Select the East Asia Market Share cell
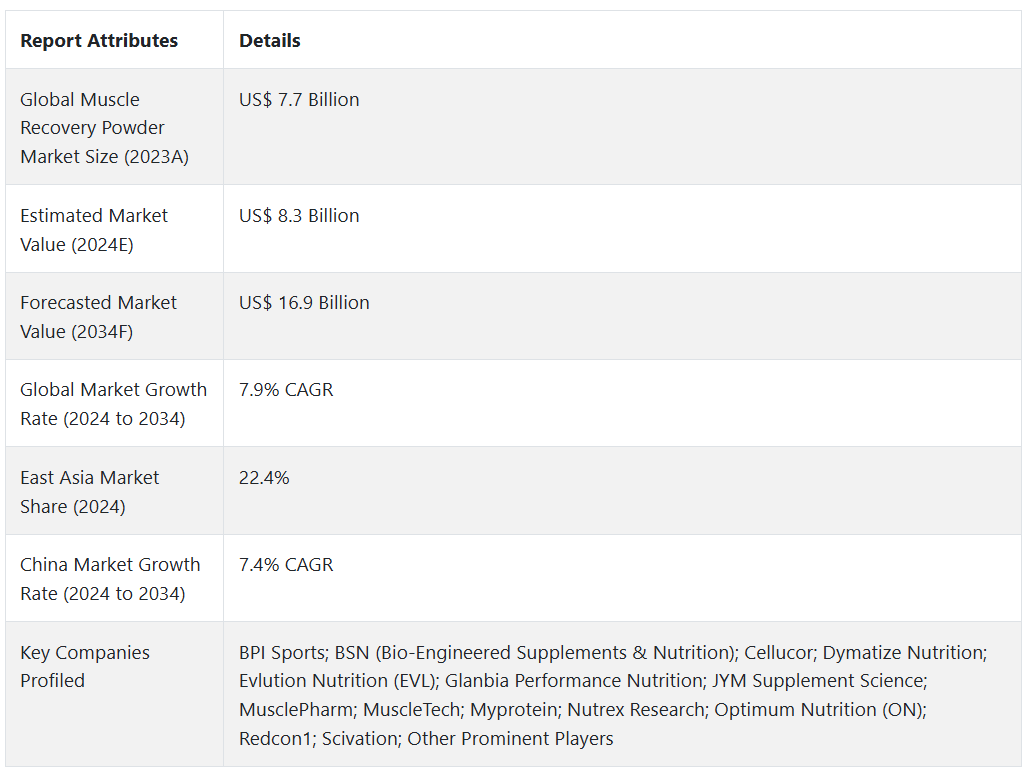The width and height of the screenshot is (1030, 777). [x=90, y=492]
